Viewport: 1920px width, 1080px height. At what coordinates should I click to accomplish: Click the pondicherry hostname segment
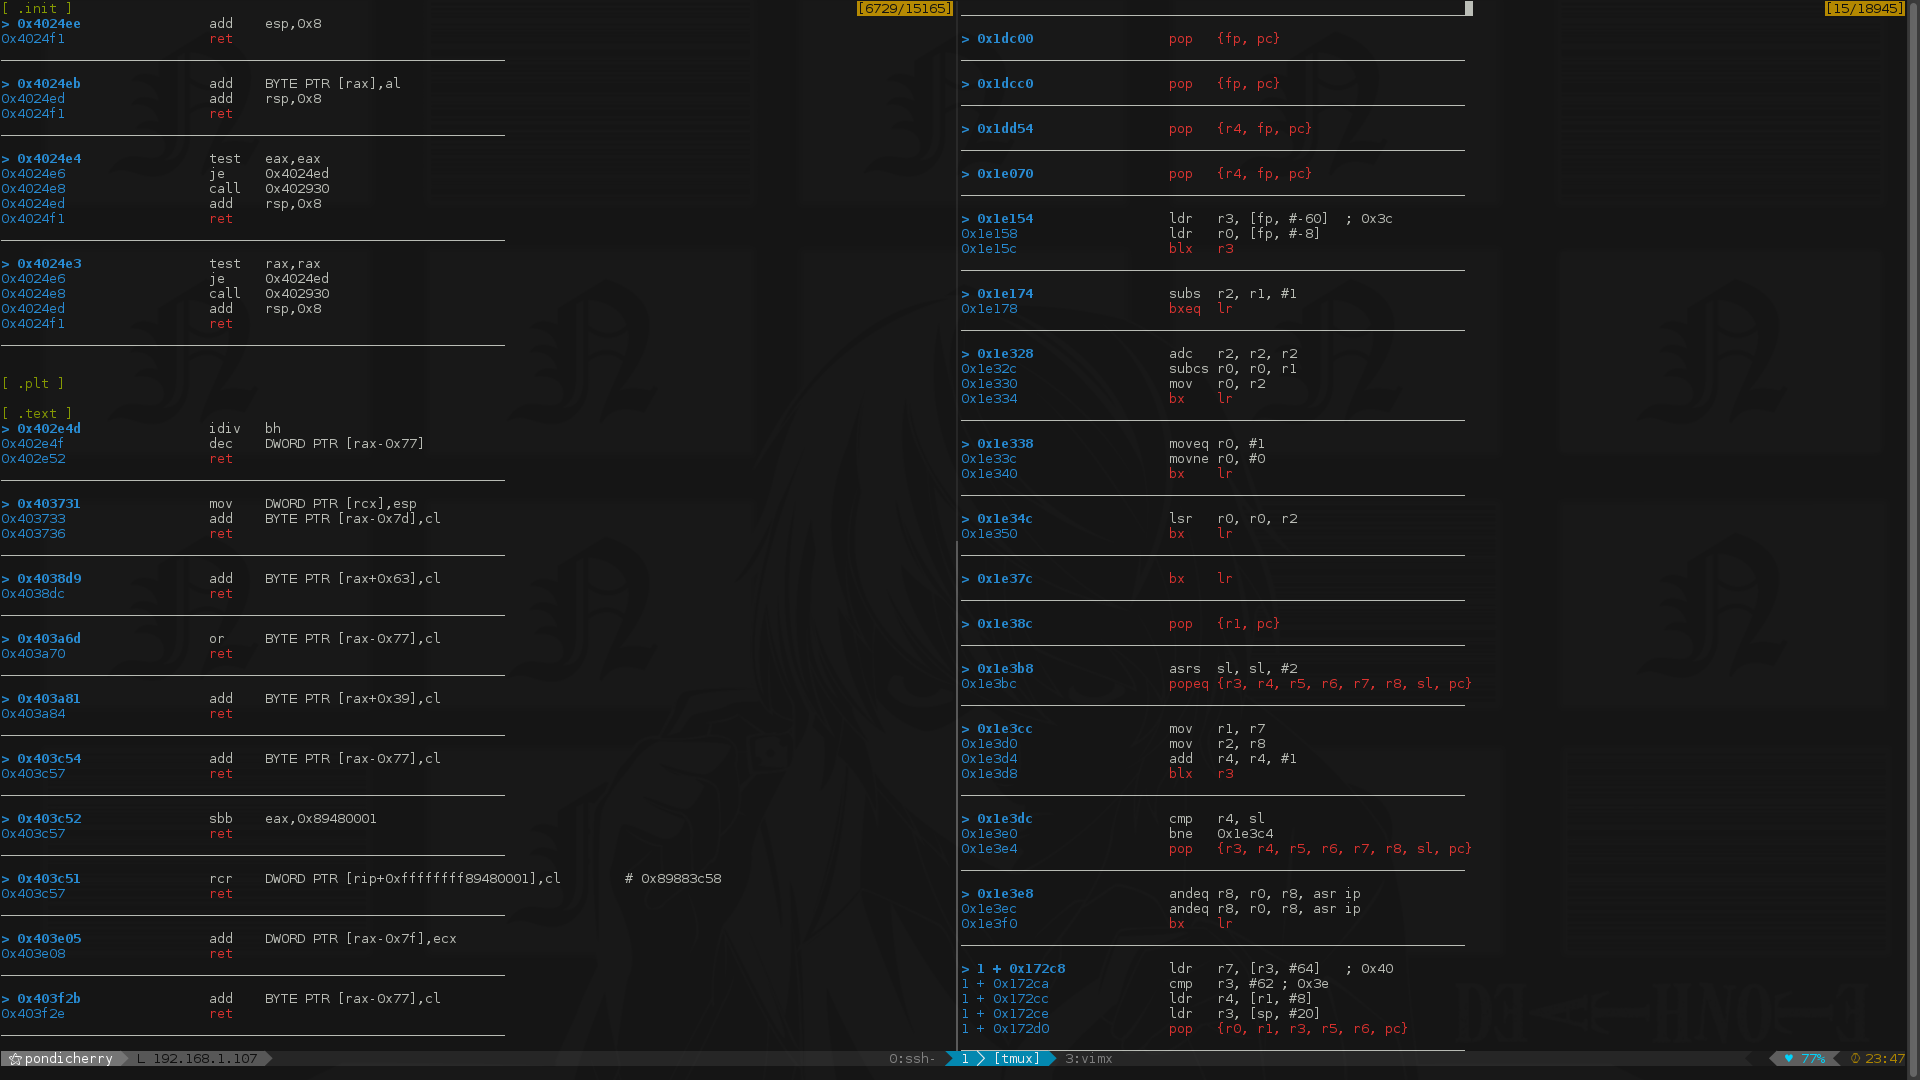[x=68, y=1059]
